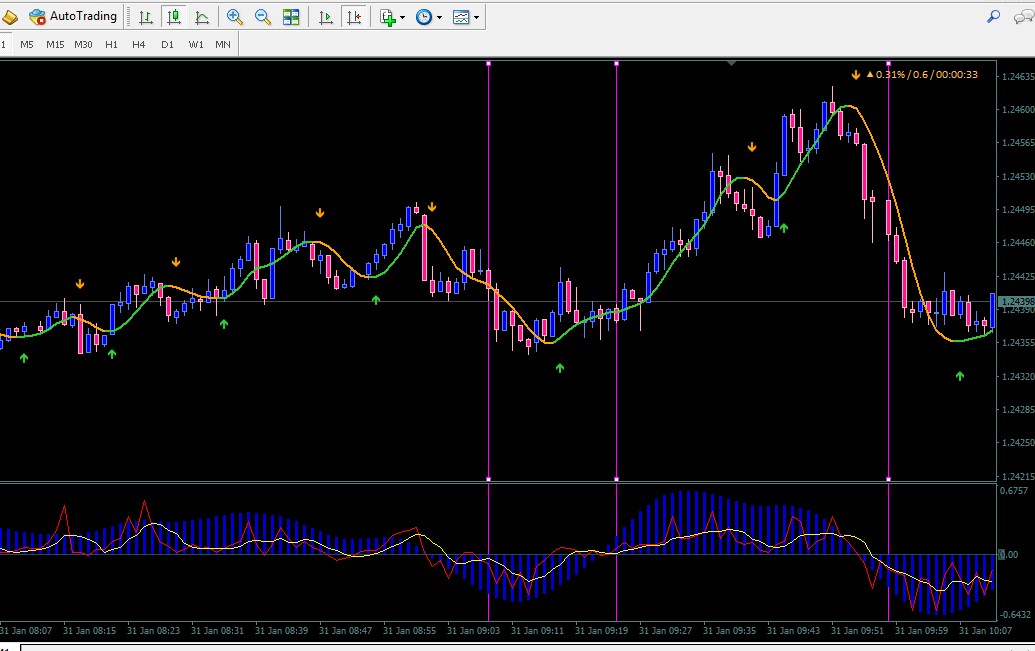This screenshot has width=1035, height=651.
Task: Open the chat bubbles icon
Action: tap(1024, 17)
